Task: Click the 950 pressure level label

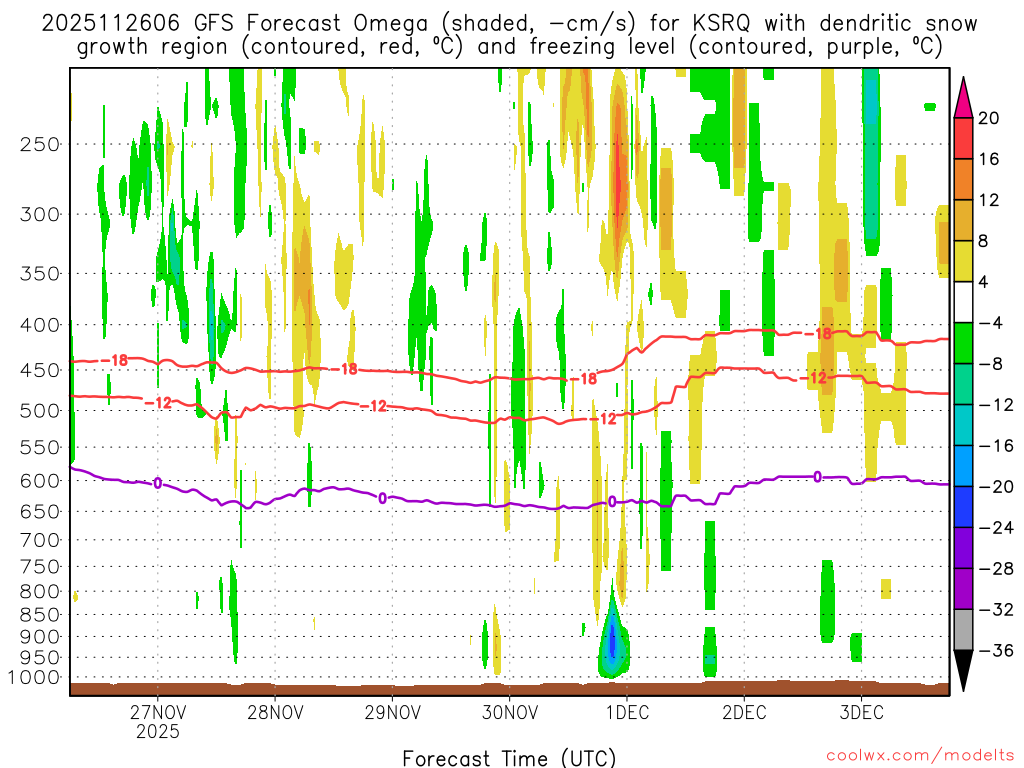Action: 40,658
